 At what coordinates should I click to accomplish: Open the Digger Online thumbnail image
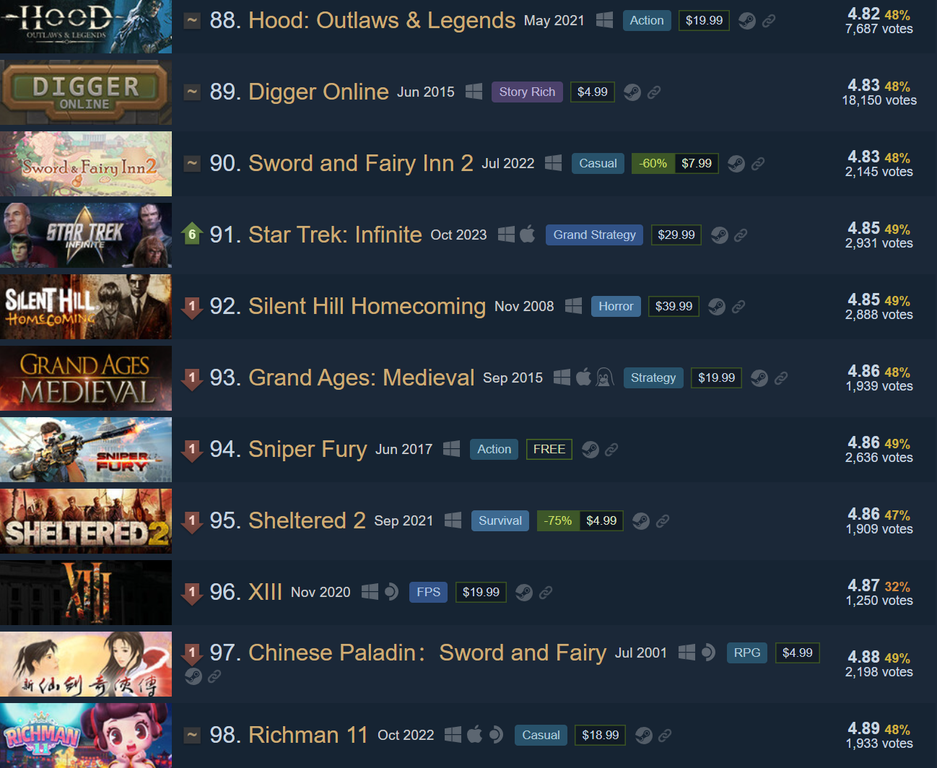(86, 92)
